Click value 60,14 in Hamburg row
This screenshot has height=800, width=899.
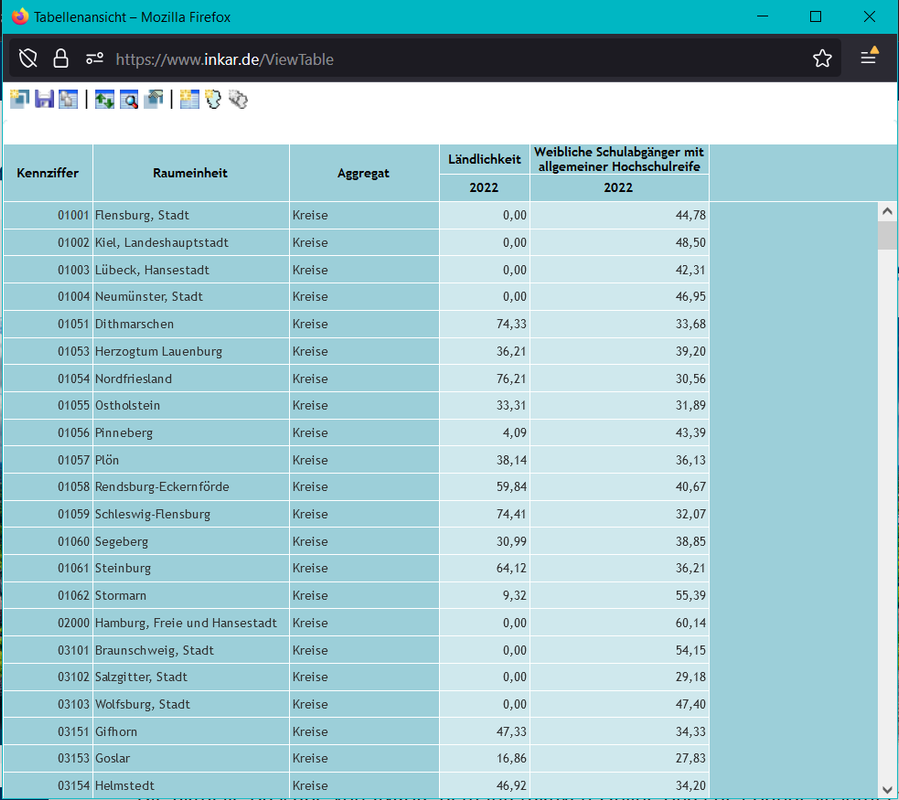click(619, 623)
